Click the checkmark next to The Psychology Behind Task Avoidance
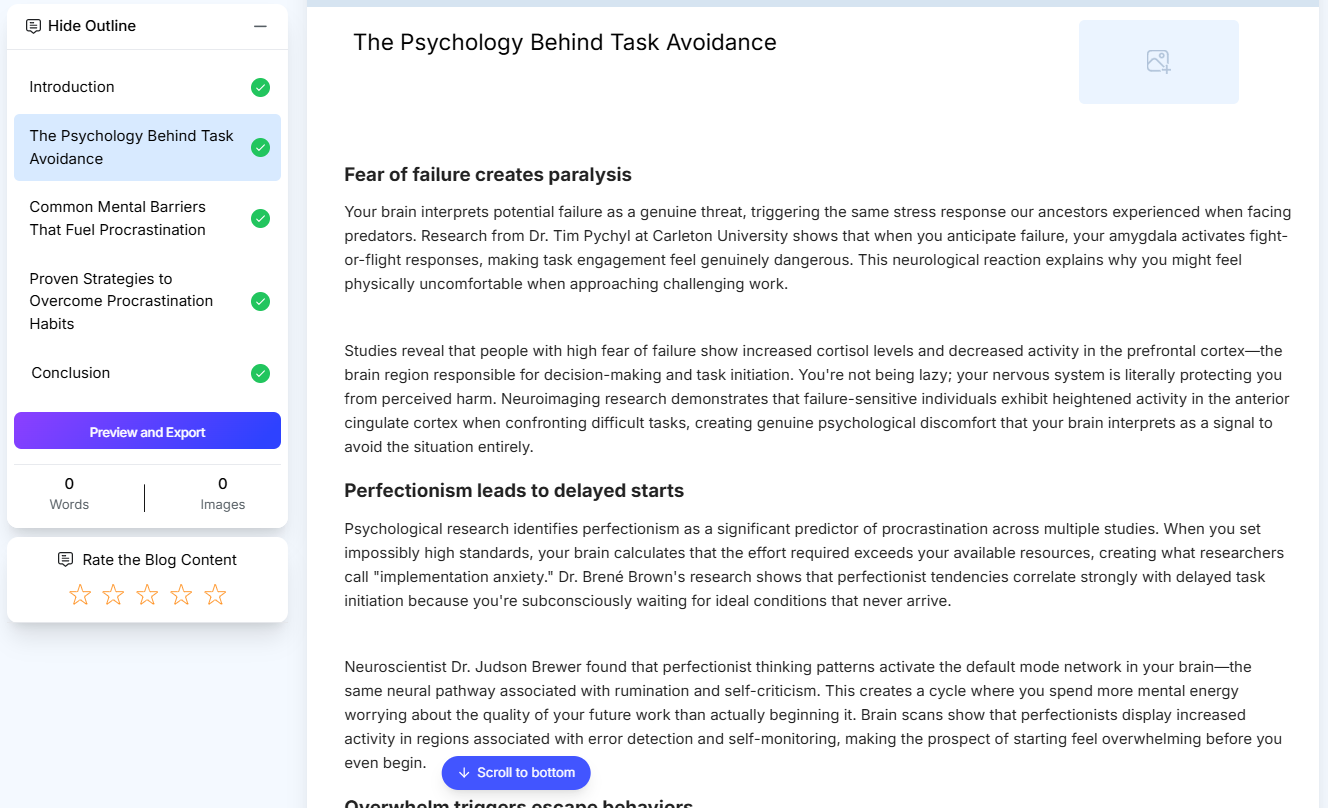This screenshot has height=808, width=1328. click(260, 147)
